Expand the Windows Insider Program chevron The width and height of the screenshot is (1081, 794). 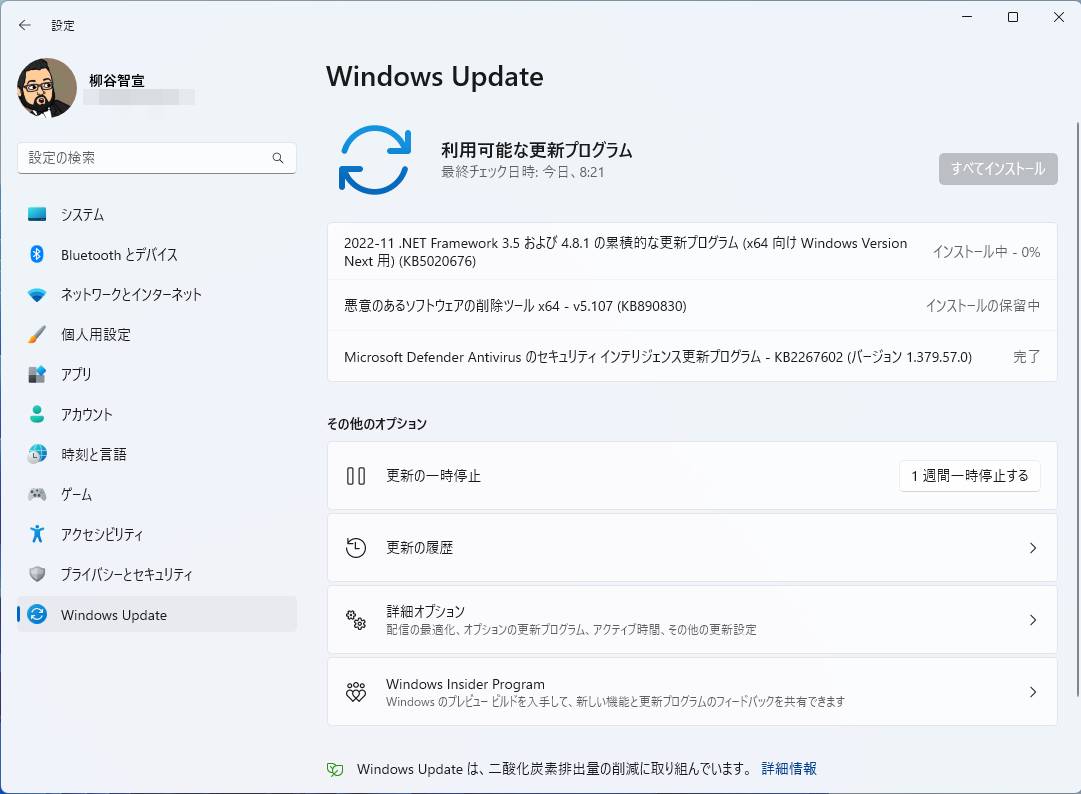[x=1033, y=692]
